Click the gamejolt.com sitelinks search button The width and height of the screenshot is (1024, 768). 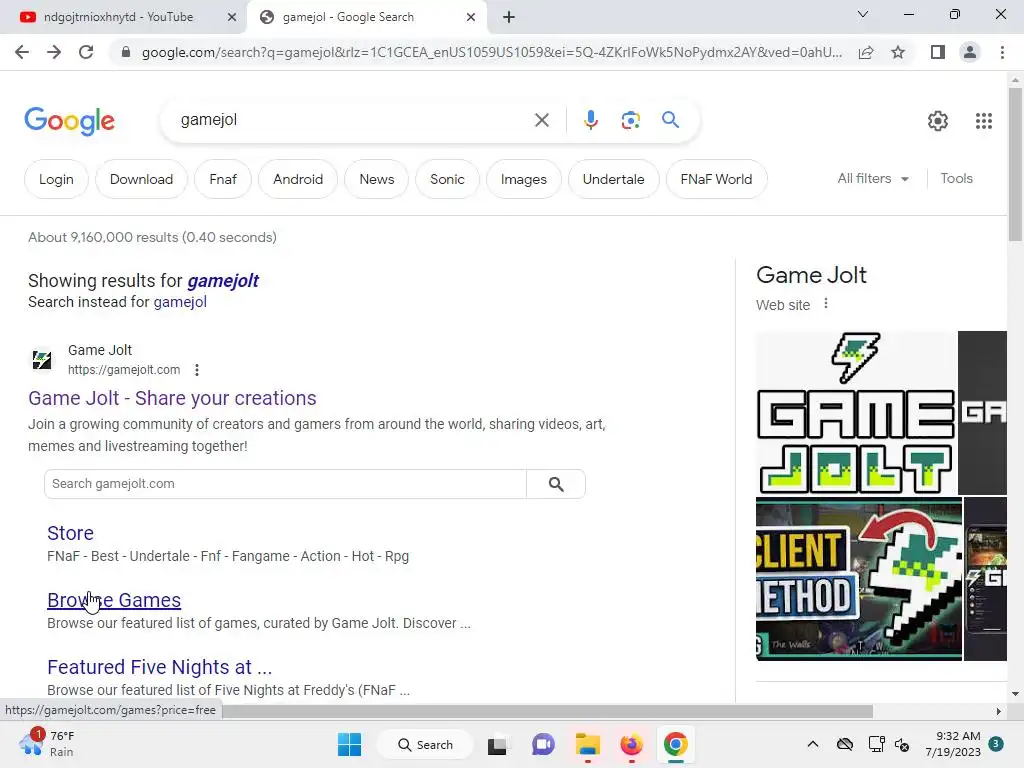pyautogui.click(x=556, y=484)
